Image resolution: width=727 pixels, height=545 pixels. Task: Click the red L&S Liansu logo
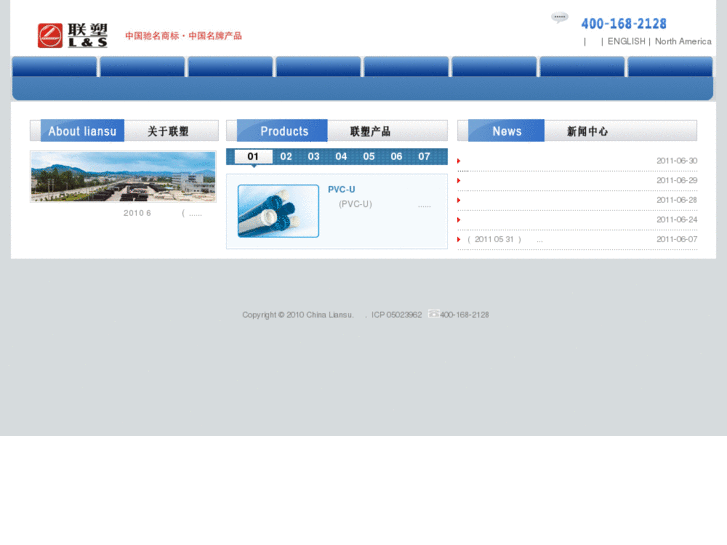coord(72,36)
